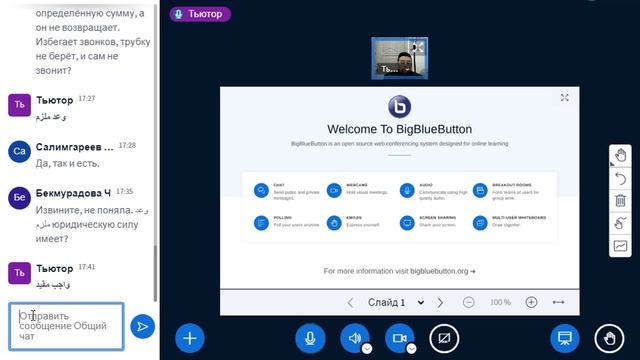Click the tutor webcam thumbnail
640x360 pixels.
400,58
